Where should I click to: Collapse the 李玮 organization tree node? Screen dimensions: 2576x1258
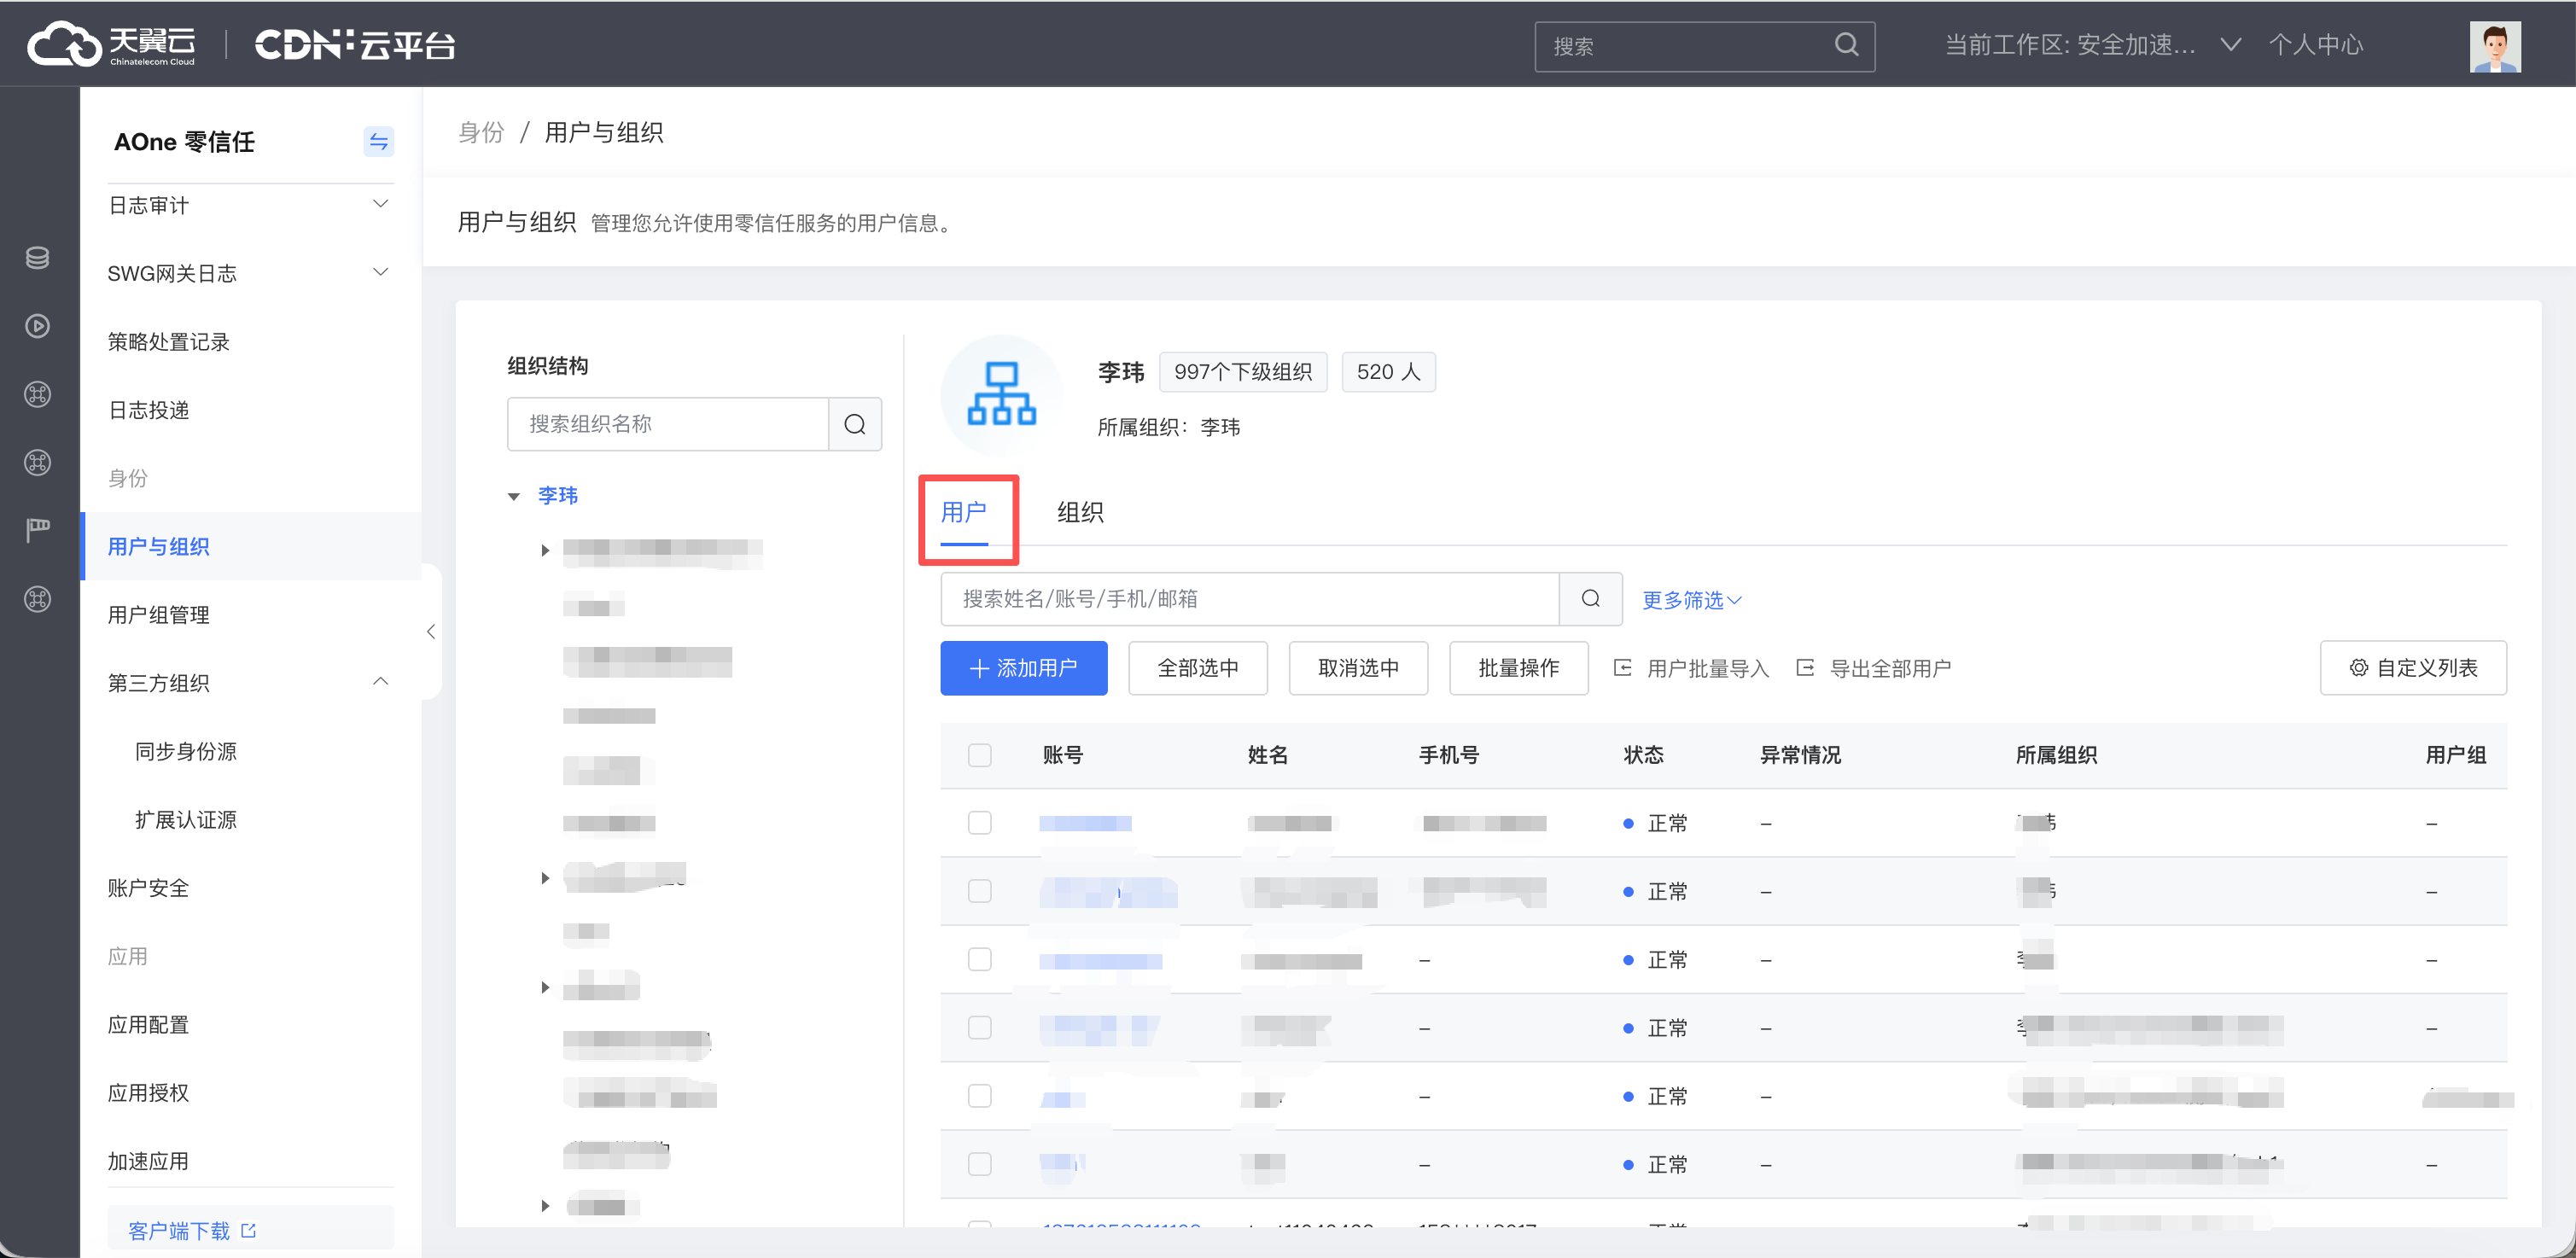(514, 496)
